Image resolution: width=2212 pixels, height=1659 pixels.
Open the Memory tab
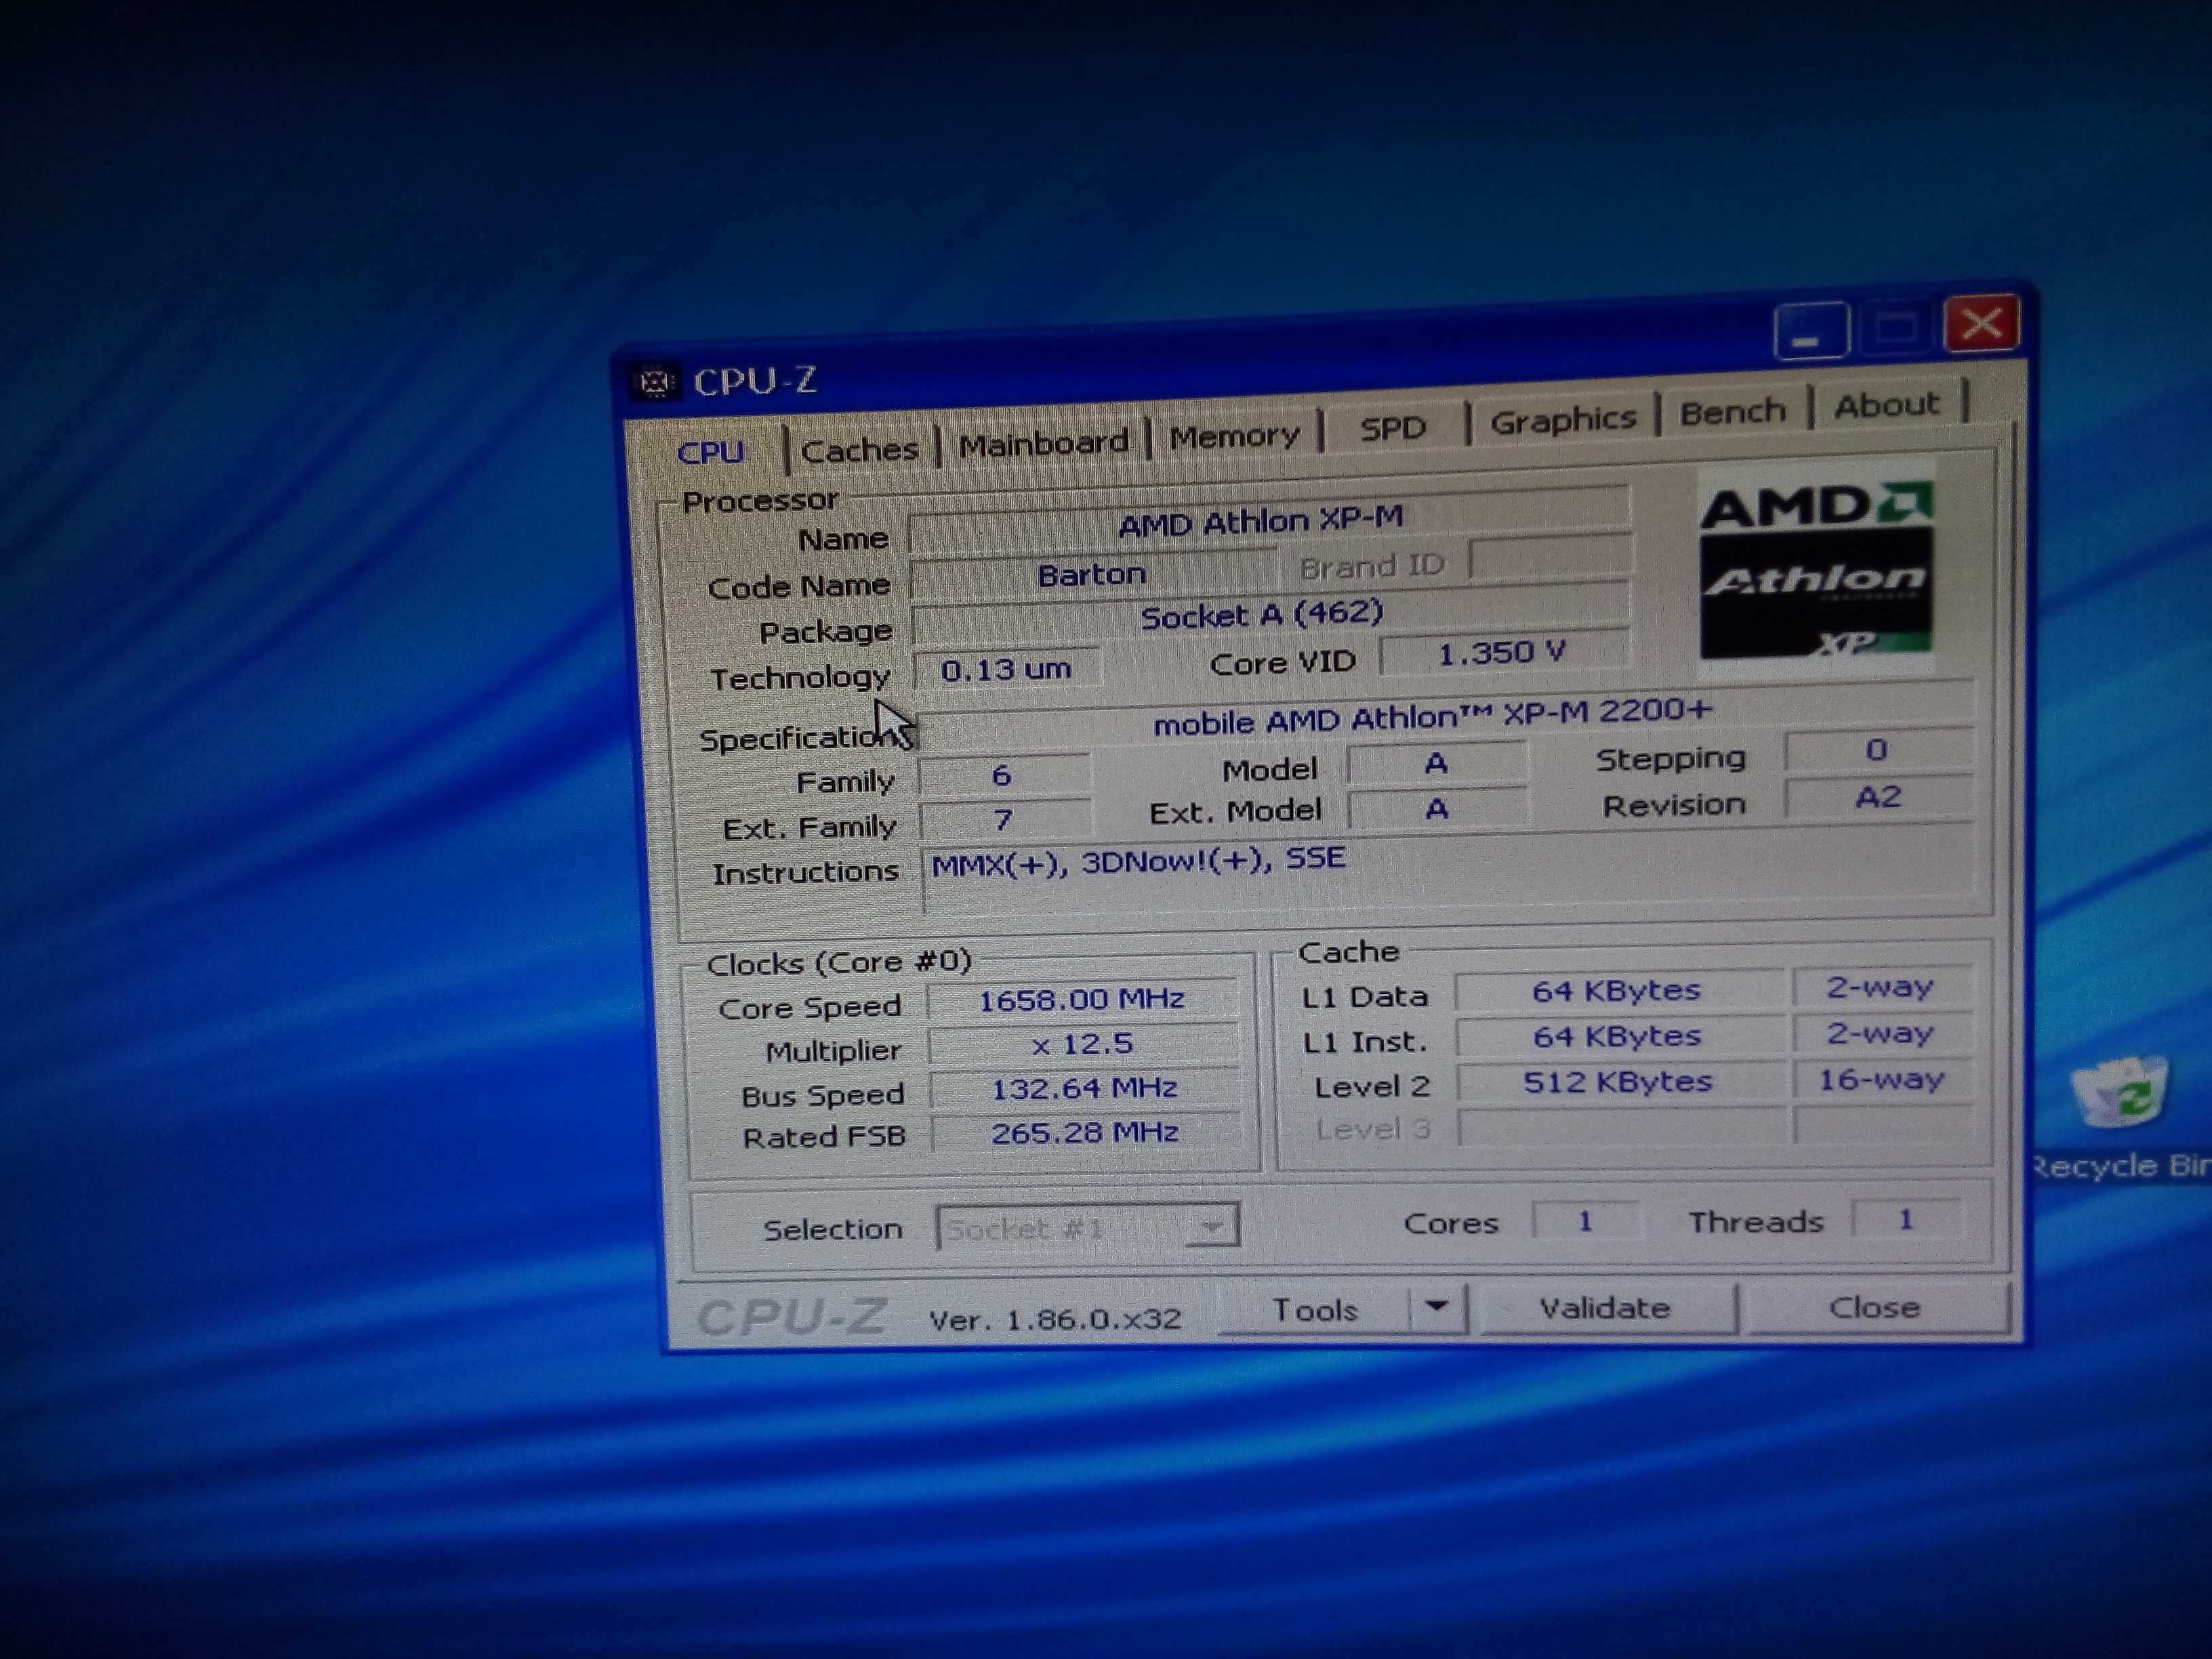tap(1234, 435)
